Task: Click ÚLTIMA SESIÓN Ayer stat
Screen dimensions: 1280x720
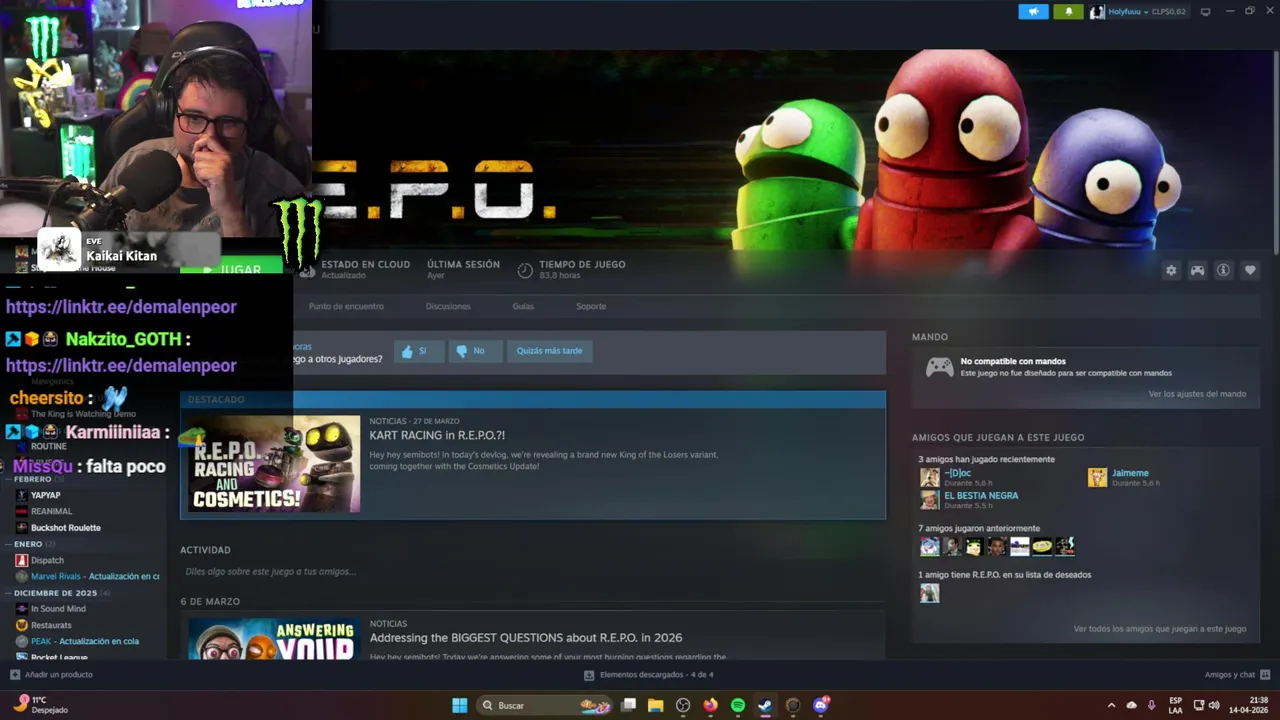Action: (x=463, y=269)
